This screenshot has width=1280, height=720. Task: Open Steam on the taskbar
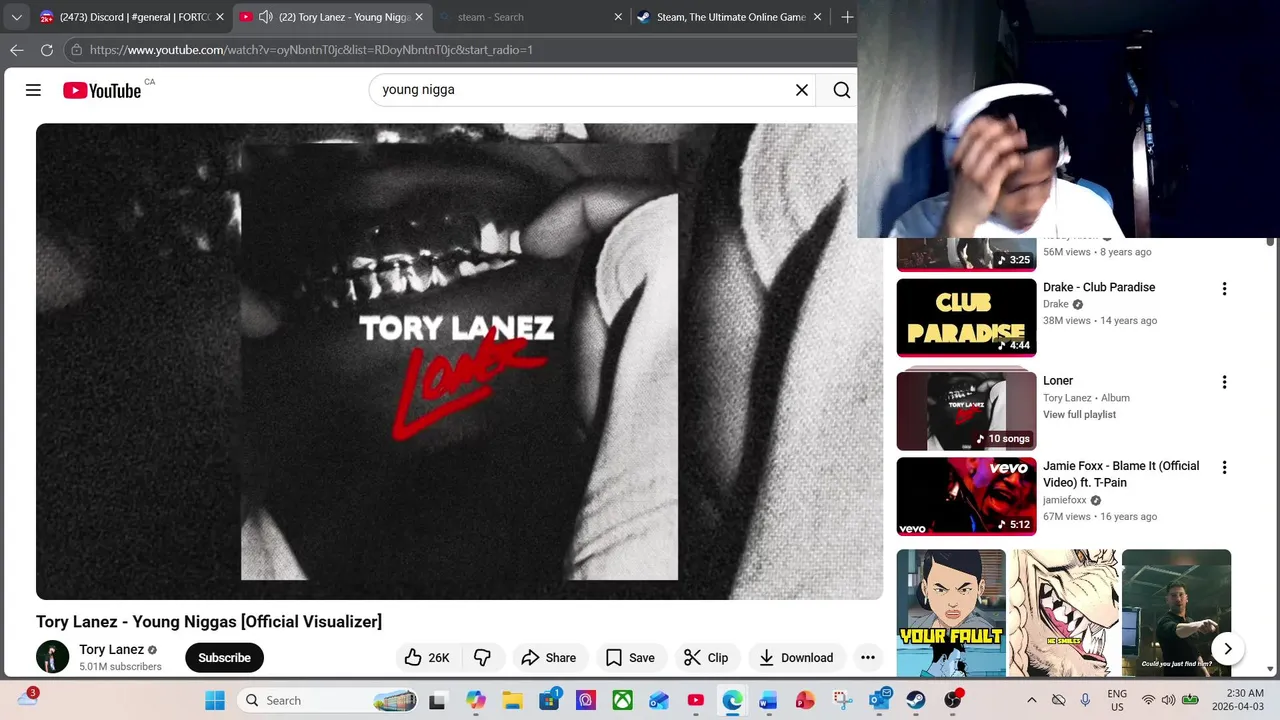(916, 700)
